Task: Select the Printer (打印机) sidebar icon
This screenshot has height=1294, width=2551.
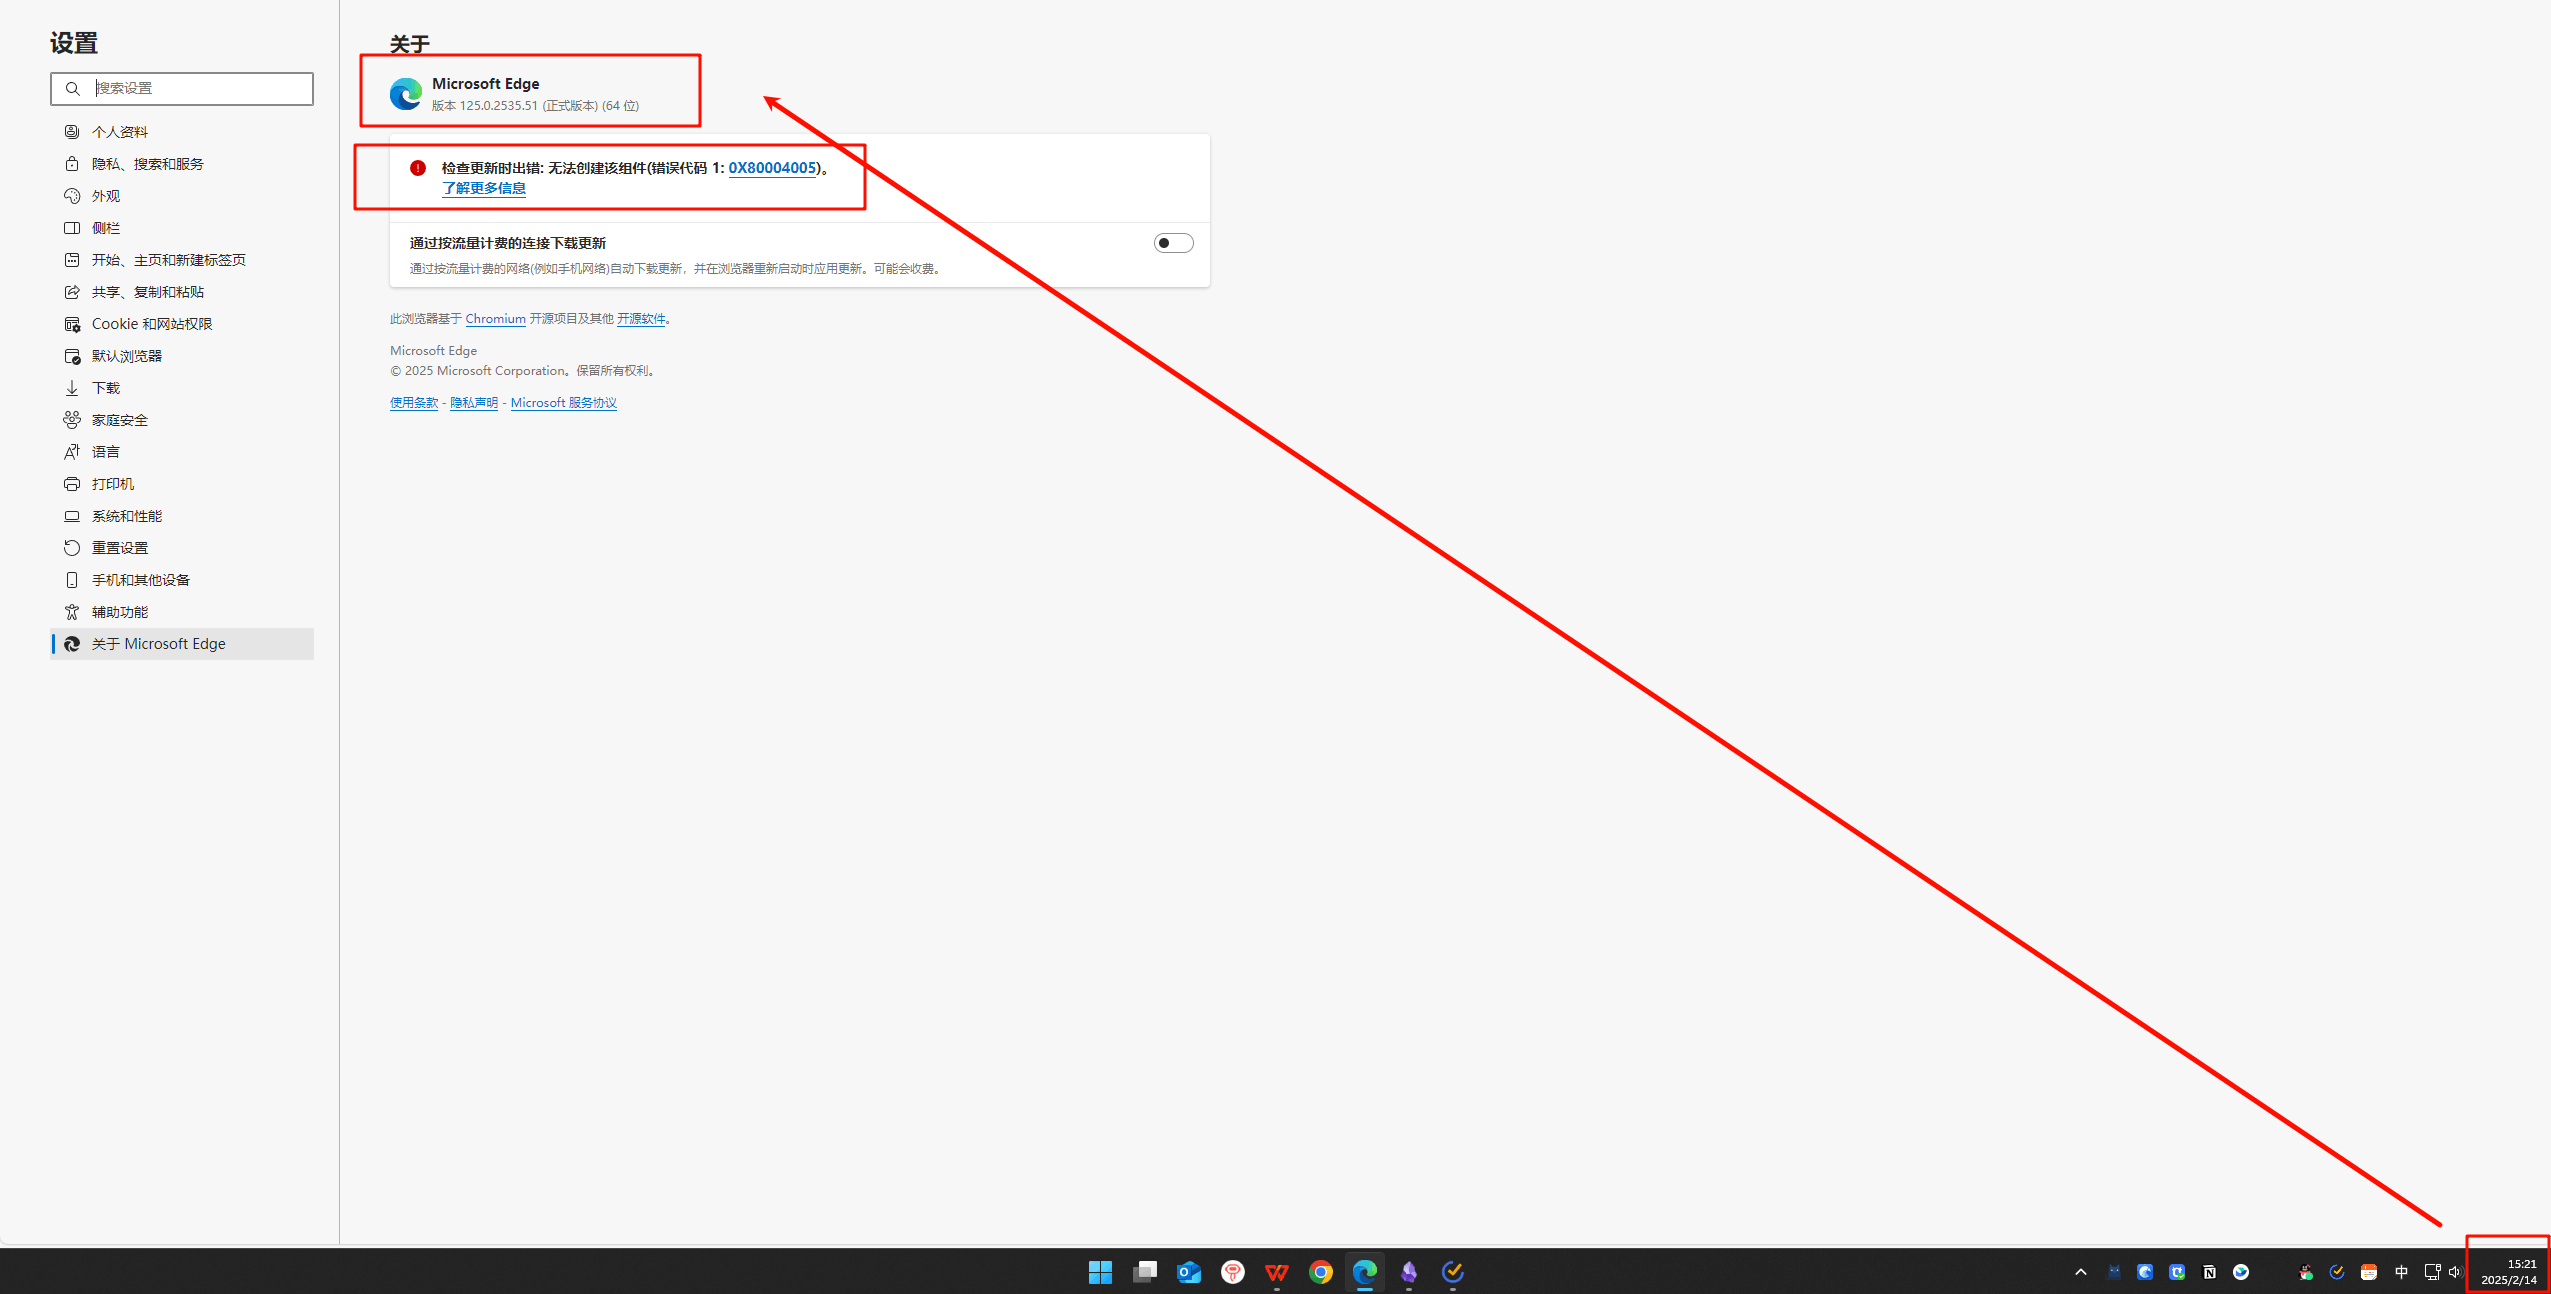Action: tap(72, 484)
